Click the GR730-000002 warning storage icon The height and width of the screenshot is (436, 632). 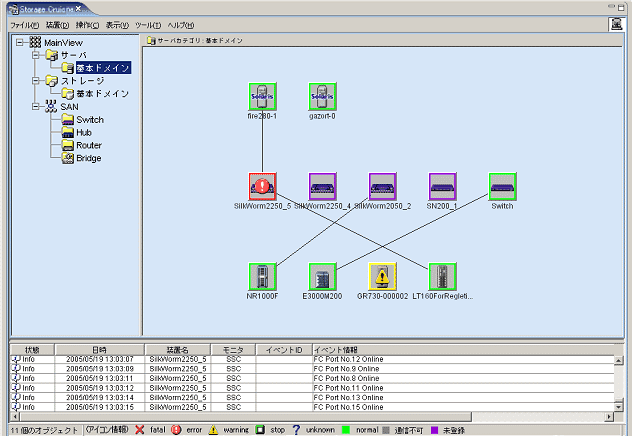tap(382, 276)
